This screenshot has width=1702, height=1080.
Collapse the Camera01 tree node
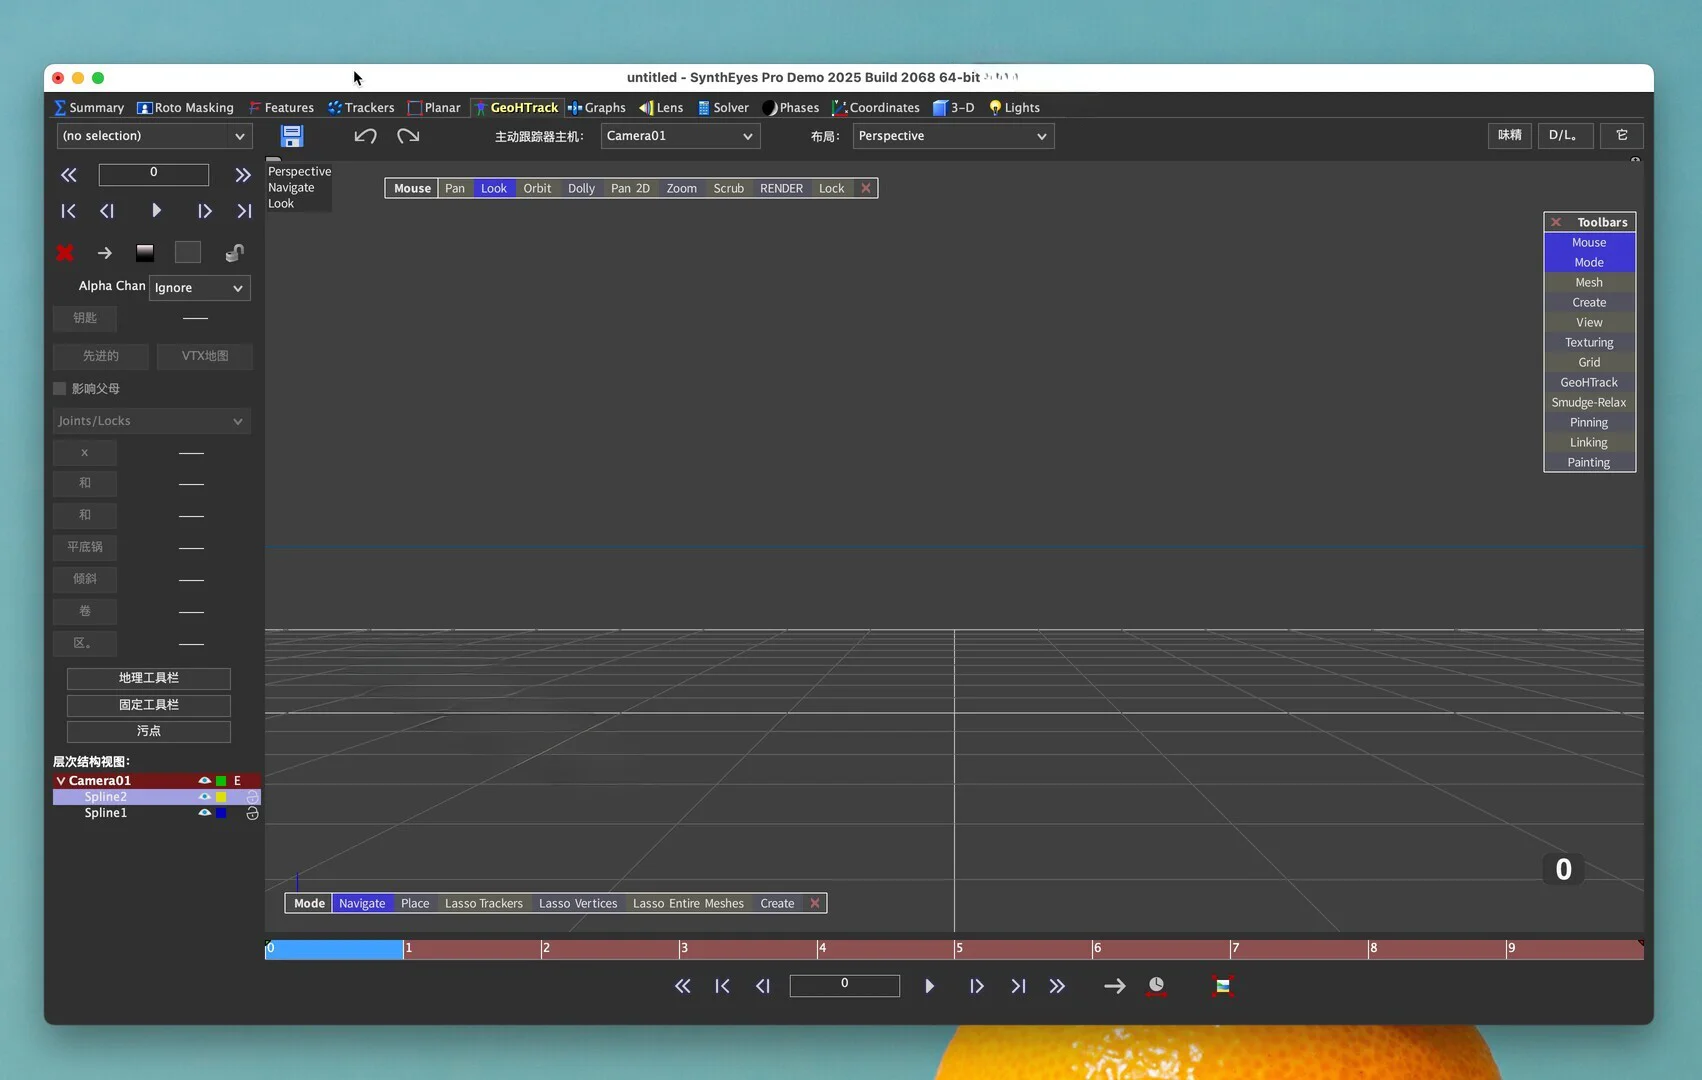60,781
